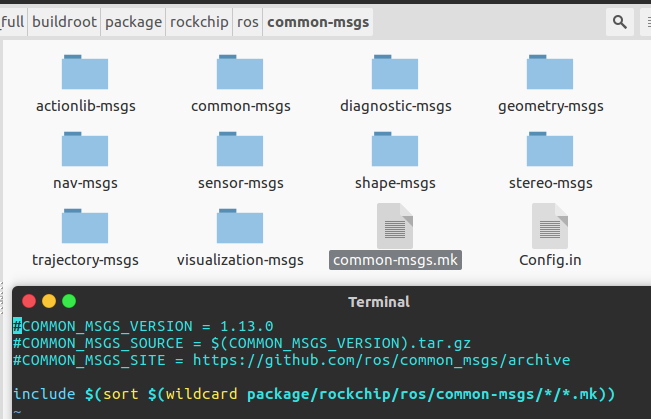The width and height of the screenshot is (651, 419).
Task: Go to buildroot in the path bar
Action: point(64,22)
